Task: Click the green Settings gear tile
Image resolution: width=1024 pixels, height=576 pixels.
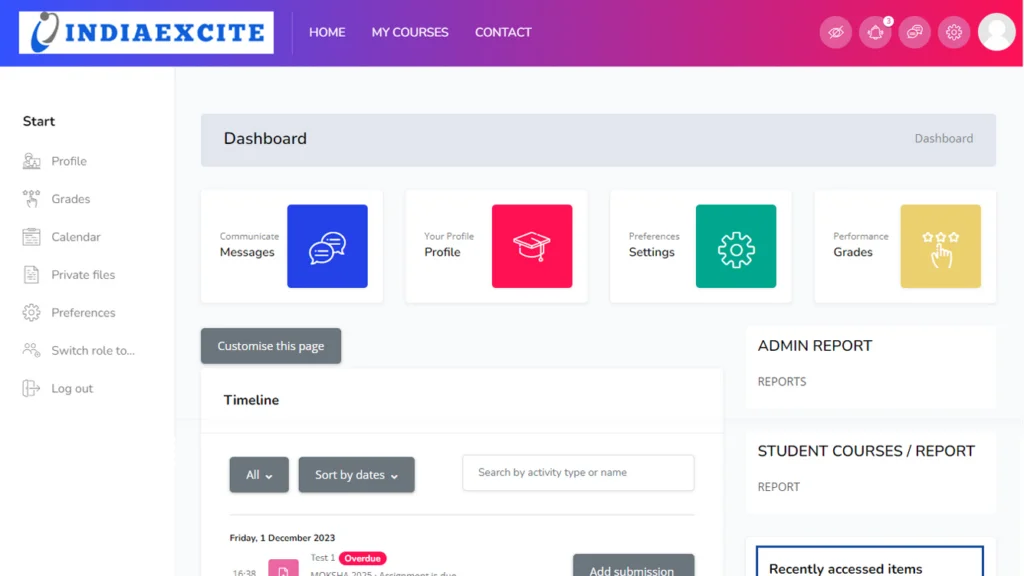Action: [x=735, y=246]
